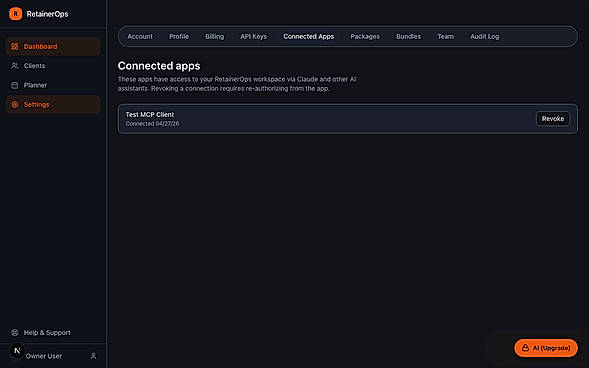Click the RetainerOps logo icon
Screen dimensions: 589x368
(x=15, y=14)
